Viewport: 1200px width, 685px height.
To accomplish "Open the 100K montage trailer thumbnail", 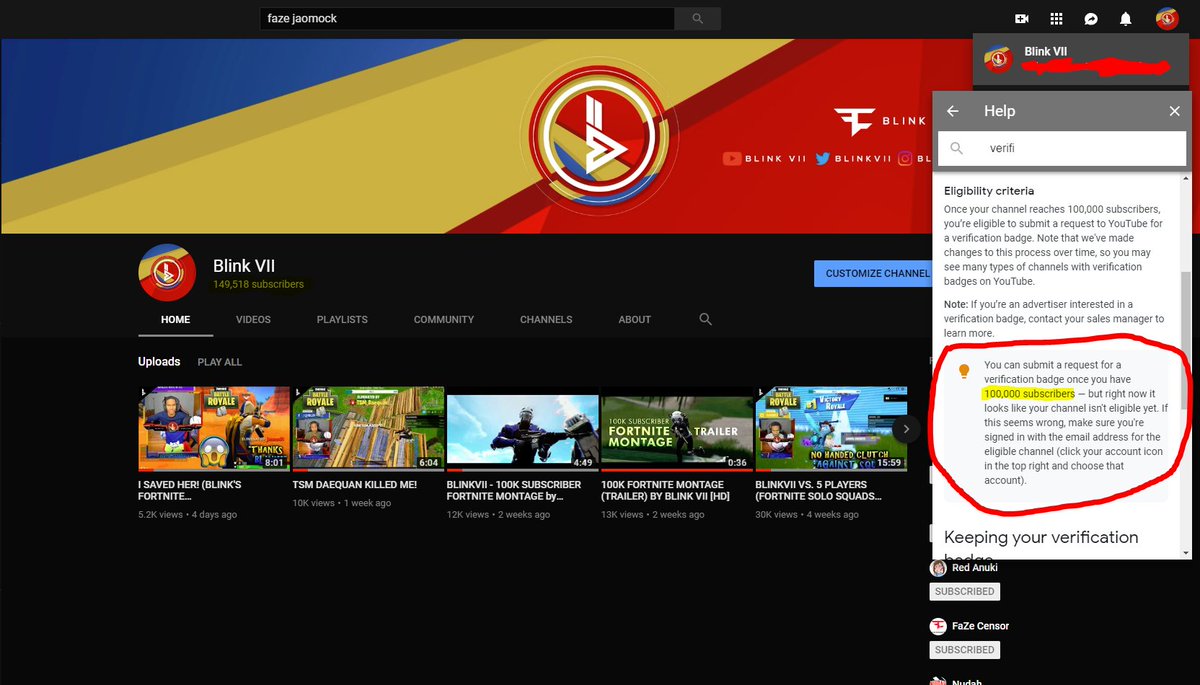I will (677, 429).
